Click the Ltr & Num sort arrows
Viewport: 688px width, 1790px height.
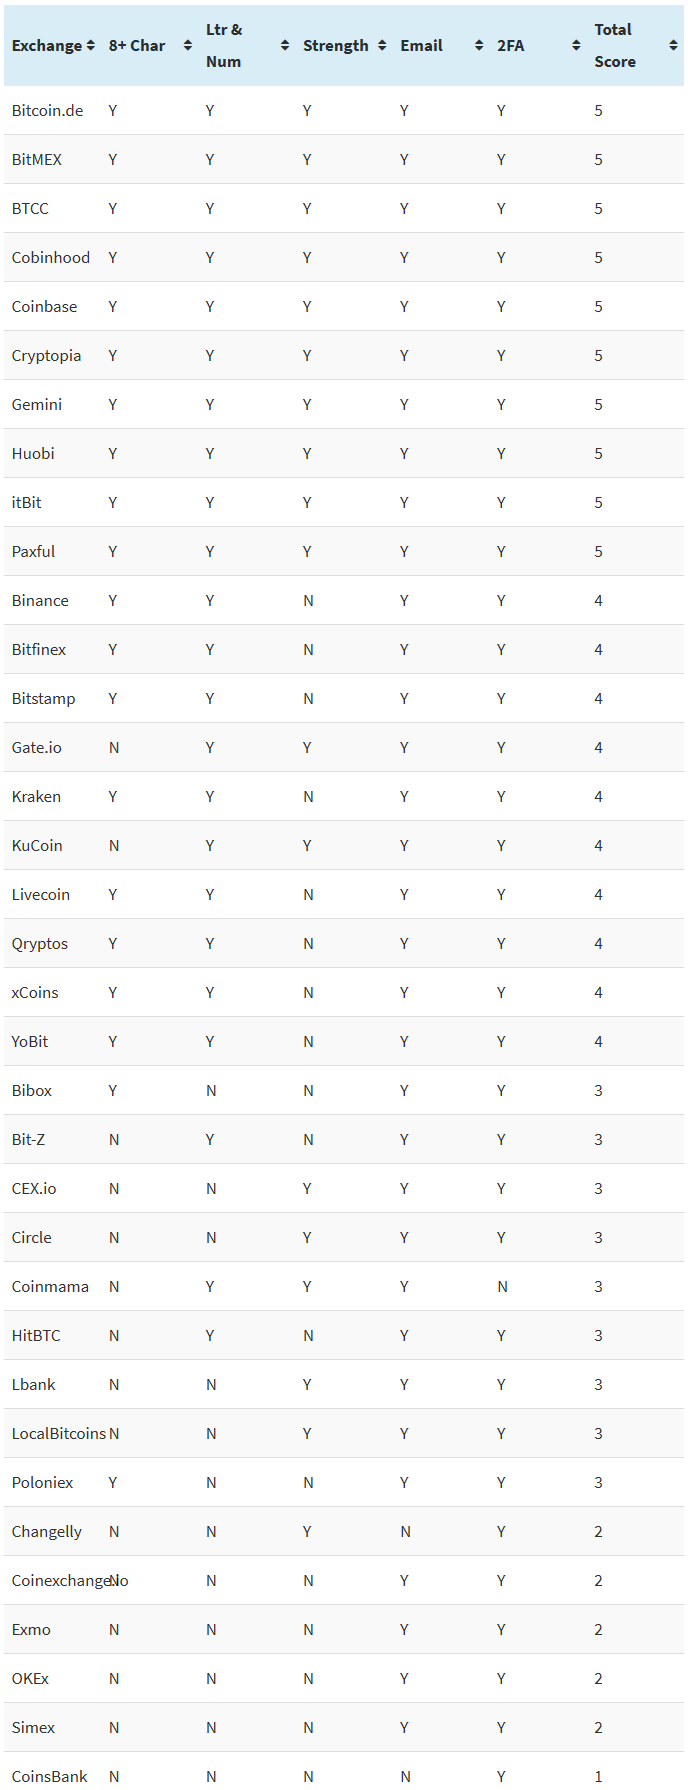pyautogui.click(x=285, y=46)
